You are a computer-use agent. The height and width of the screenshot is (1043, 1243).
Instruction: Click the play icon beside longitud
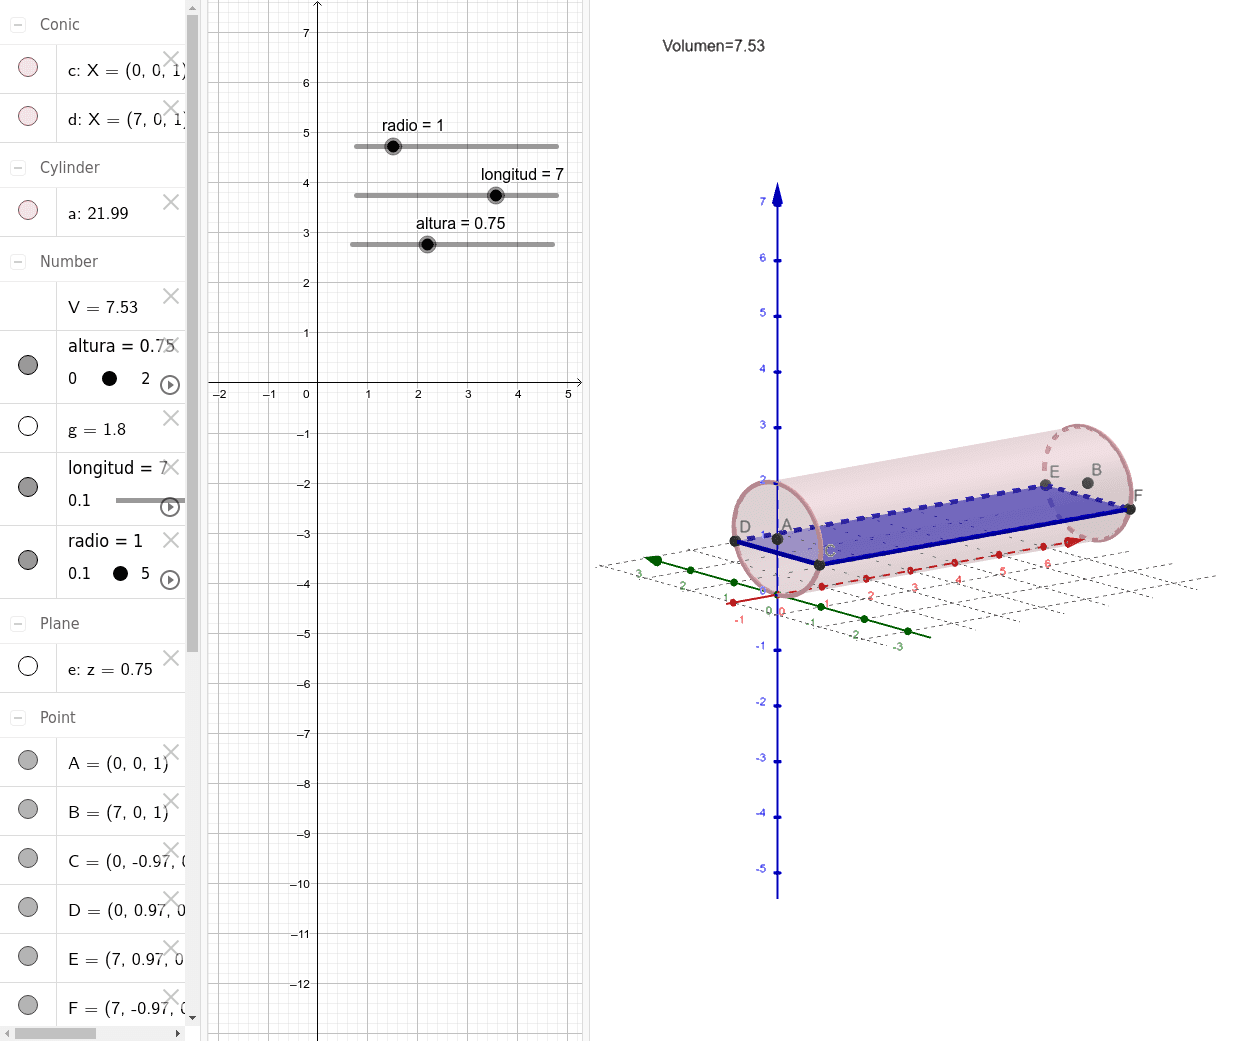point(170,506)
